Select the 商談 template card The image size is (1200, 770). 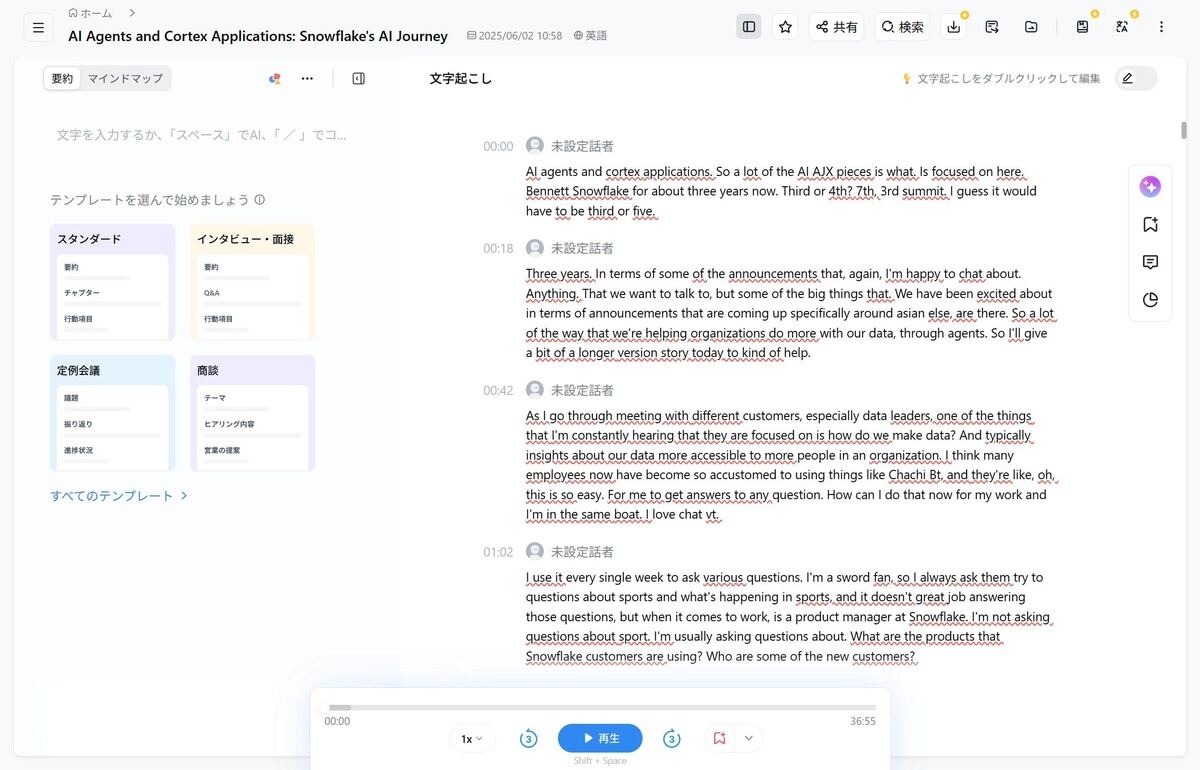coord(252,413)
